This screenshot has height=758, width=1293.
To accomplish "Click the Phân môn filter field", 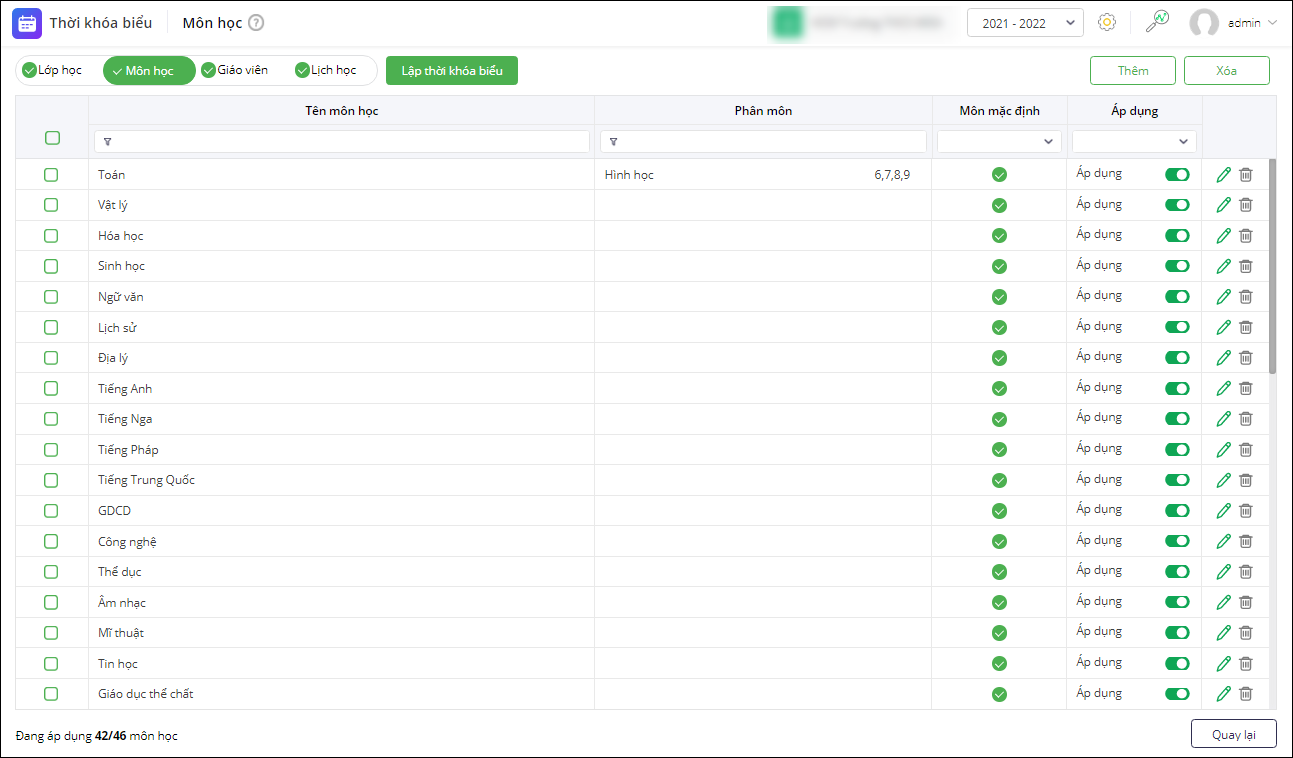I will click(763, 142).
